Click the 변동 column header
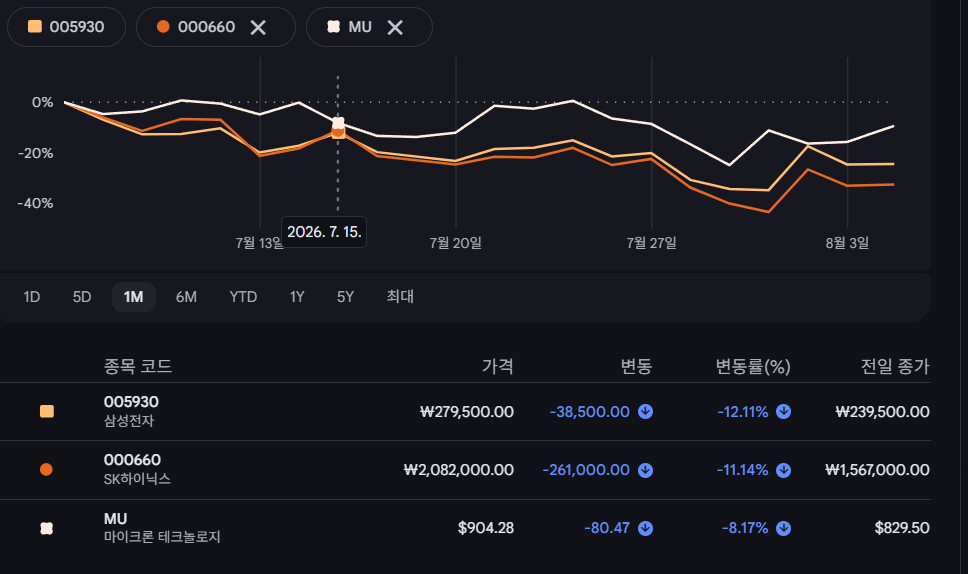 click(636, 367)
